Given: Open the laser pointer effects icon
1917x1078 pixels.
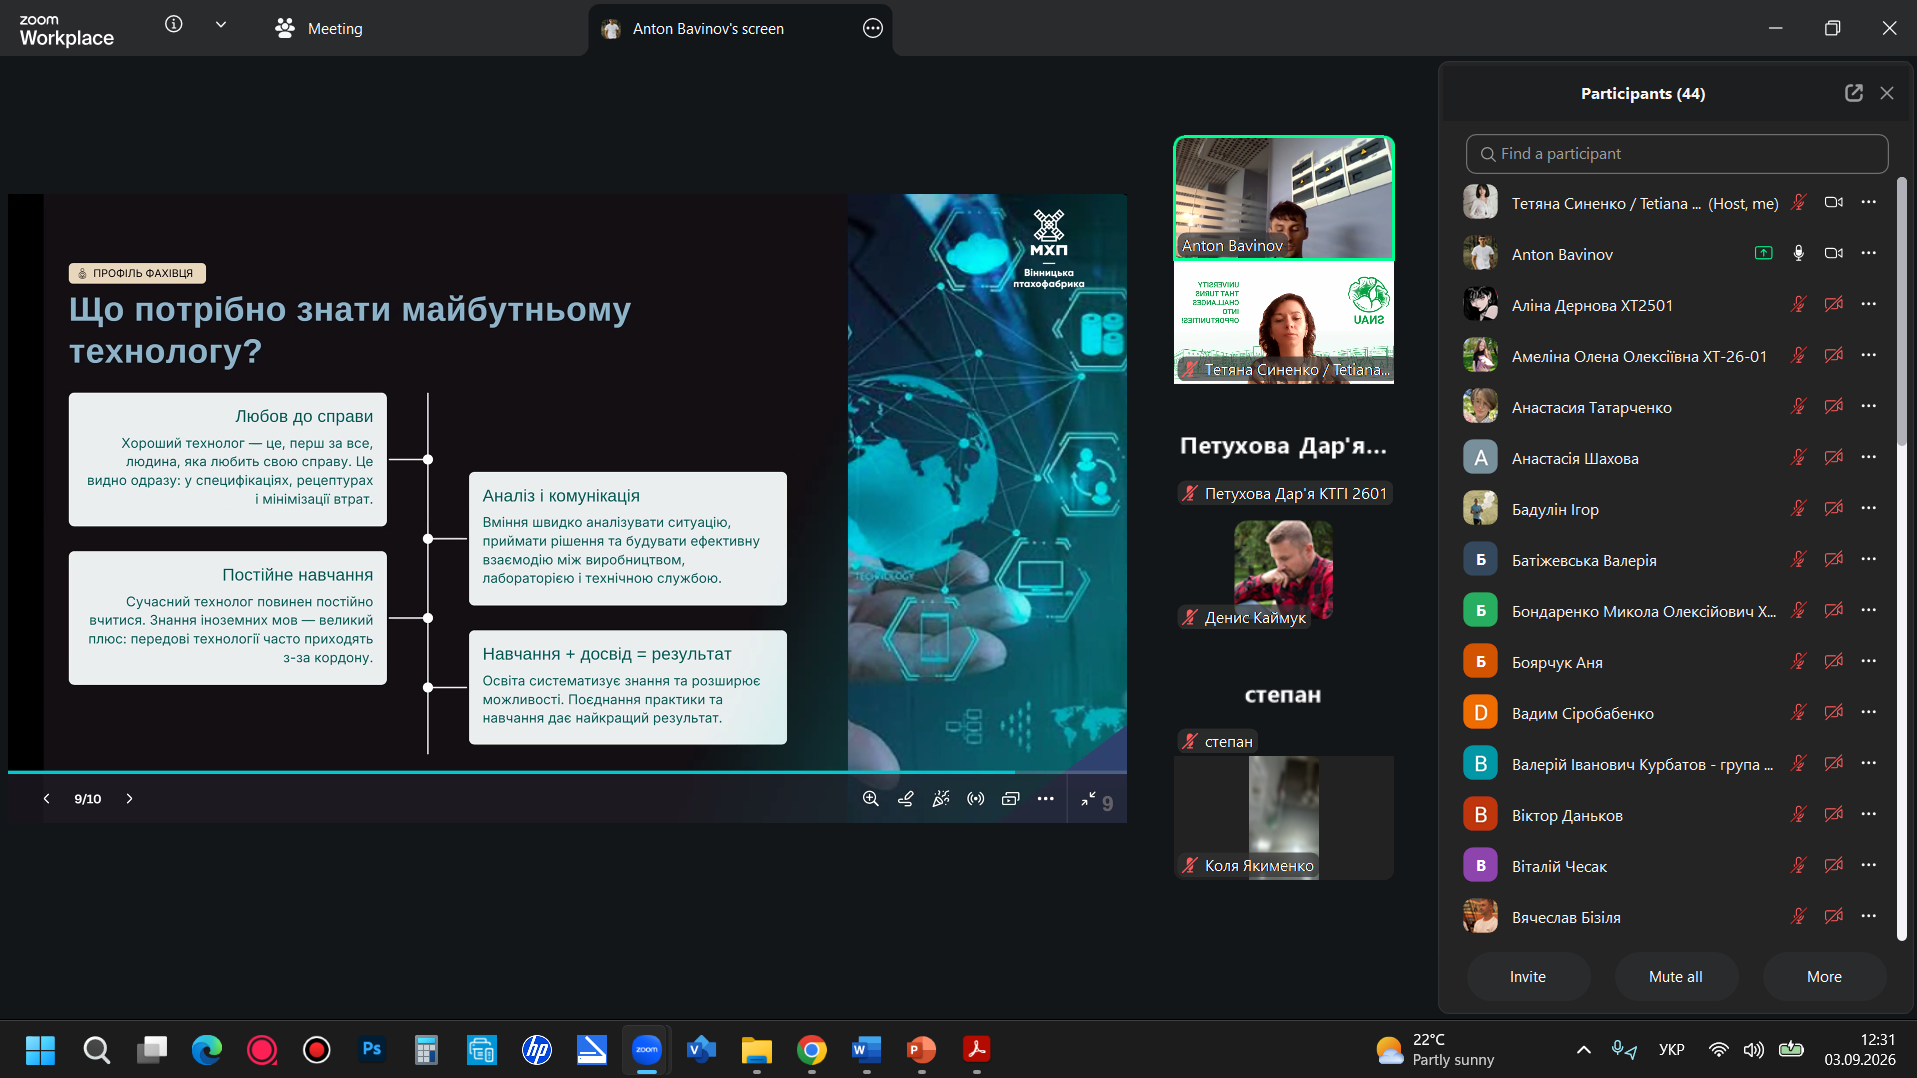Looking at the screenshot, I should (940, 799).
